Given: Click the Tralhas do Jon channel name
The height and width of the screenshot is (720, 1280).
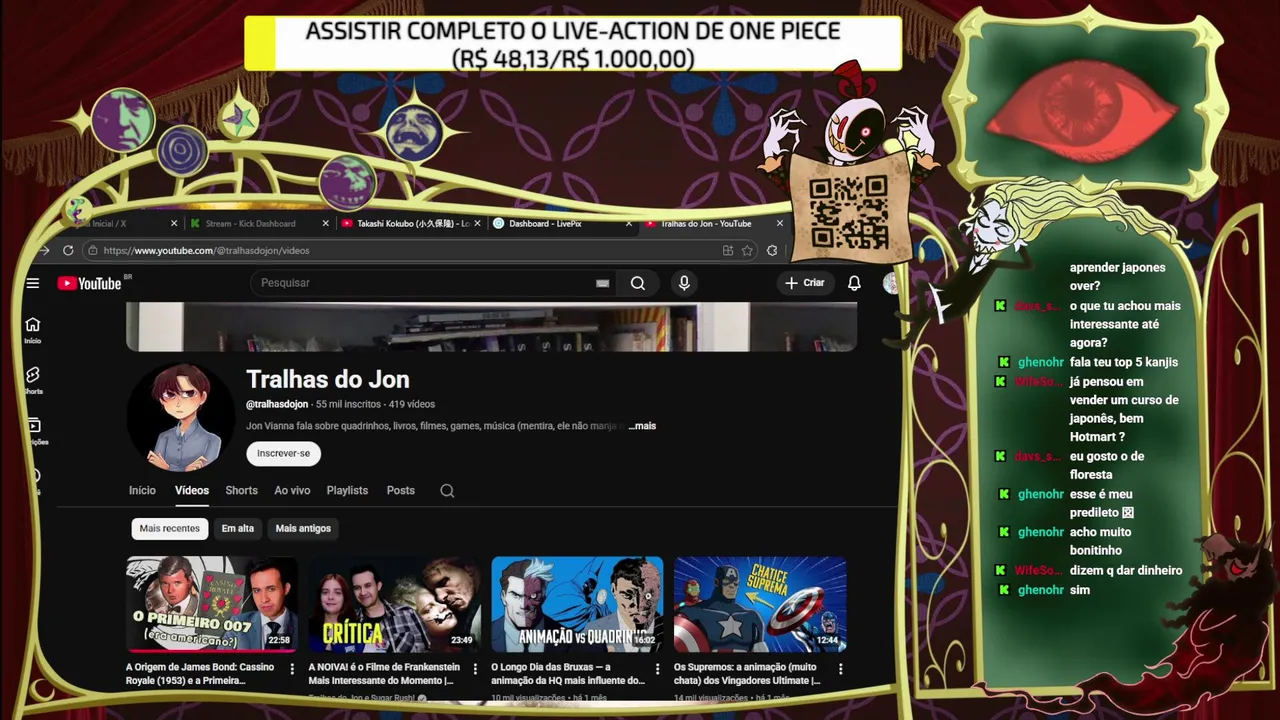Looking at the screenshot, I should tap(328, 380).
